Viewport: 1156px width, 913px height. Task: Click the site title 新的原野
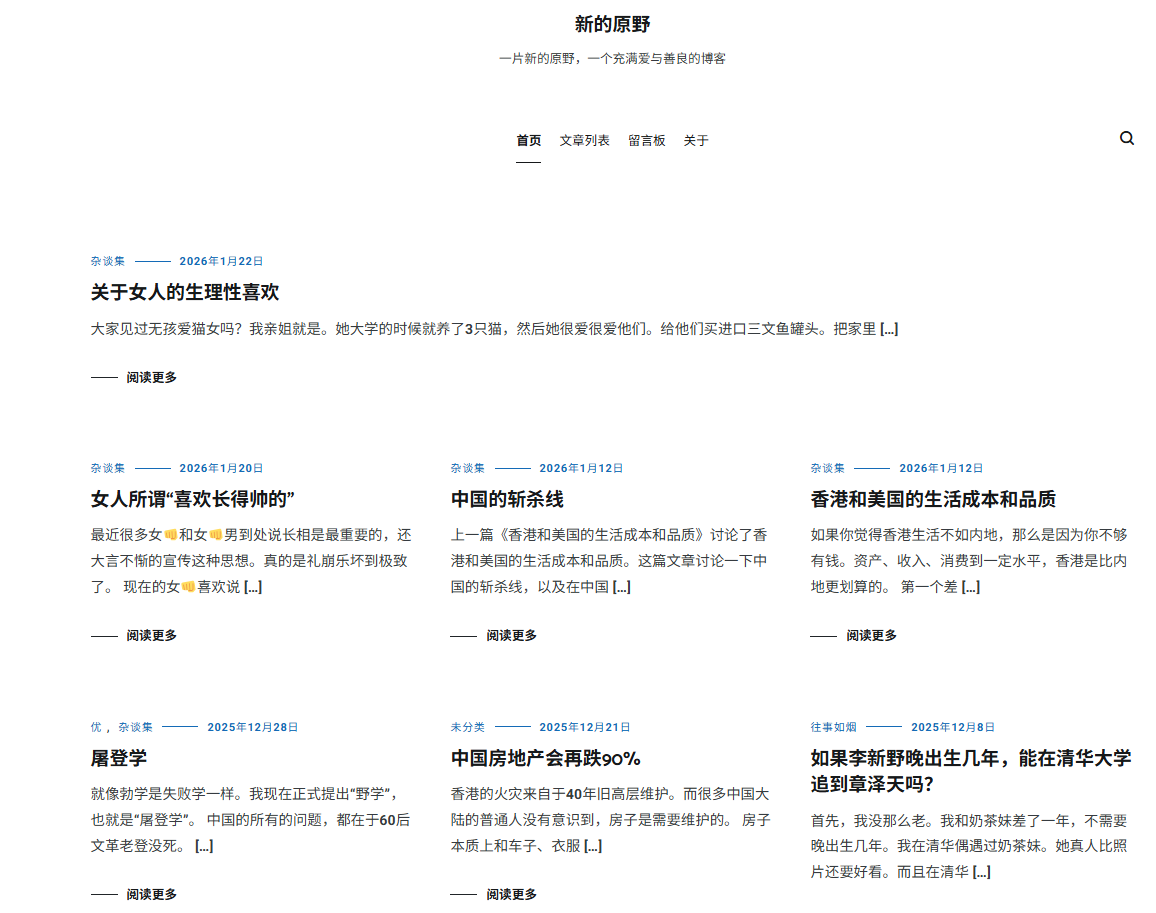tap(612, 24)
